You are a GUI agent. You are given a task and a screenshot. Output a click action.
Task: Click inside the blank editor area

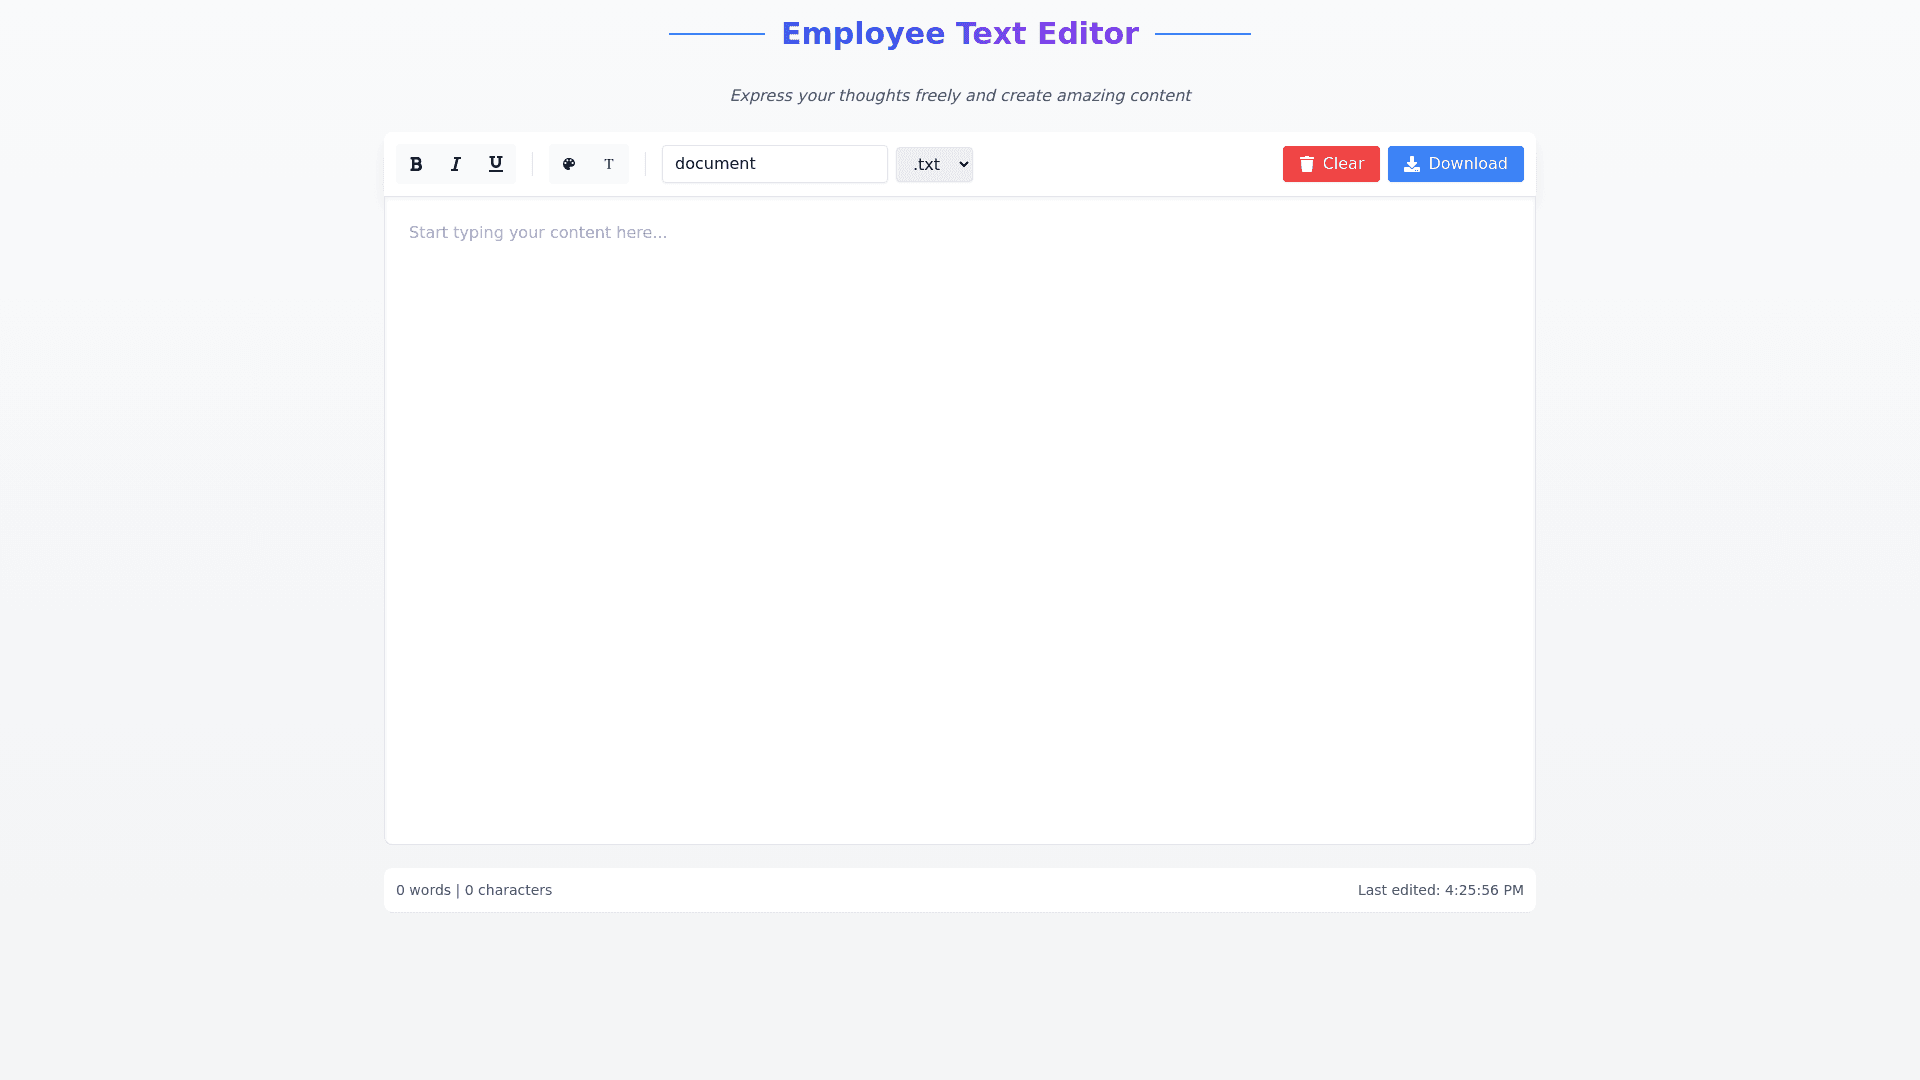[x=960, y=540]
